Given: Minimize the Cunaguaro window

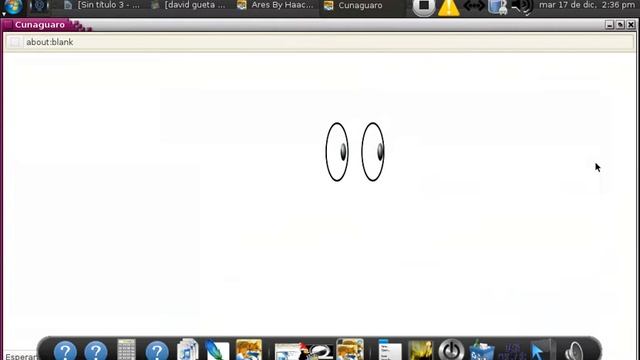Looking at the screenshot, I should tap(609, 25).
